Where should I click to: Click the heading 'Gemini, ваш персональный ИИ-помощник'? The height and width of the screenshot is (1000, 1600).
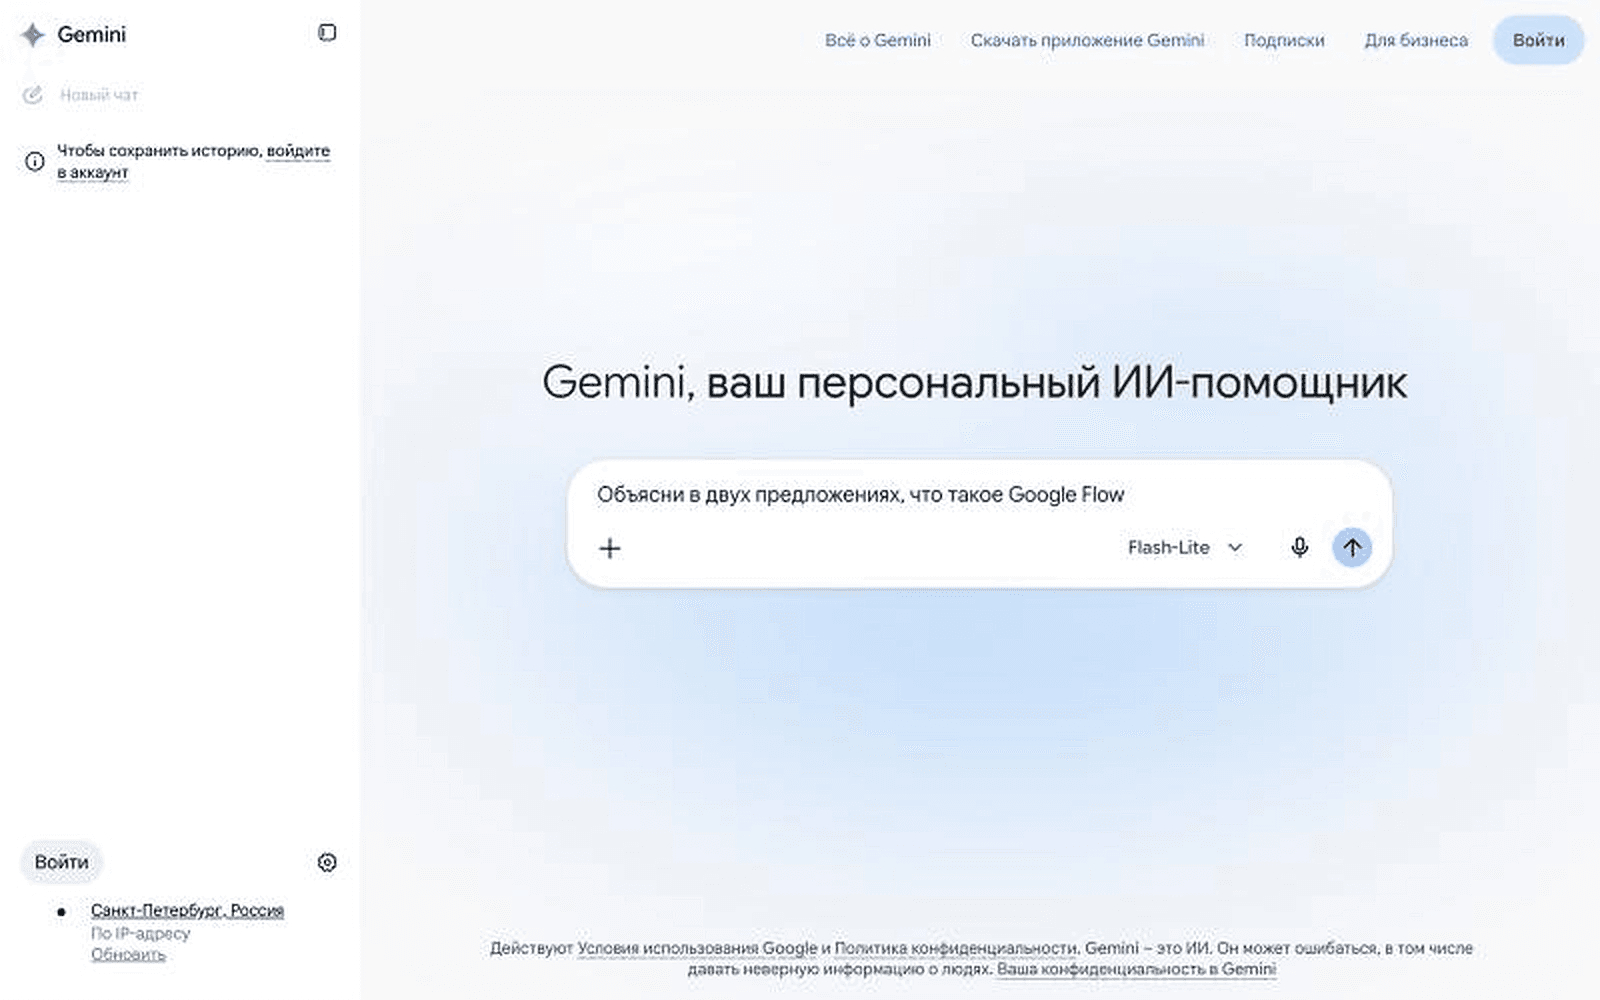(x=975, y=383)
